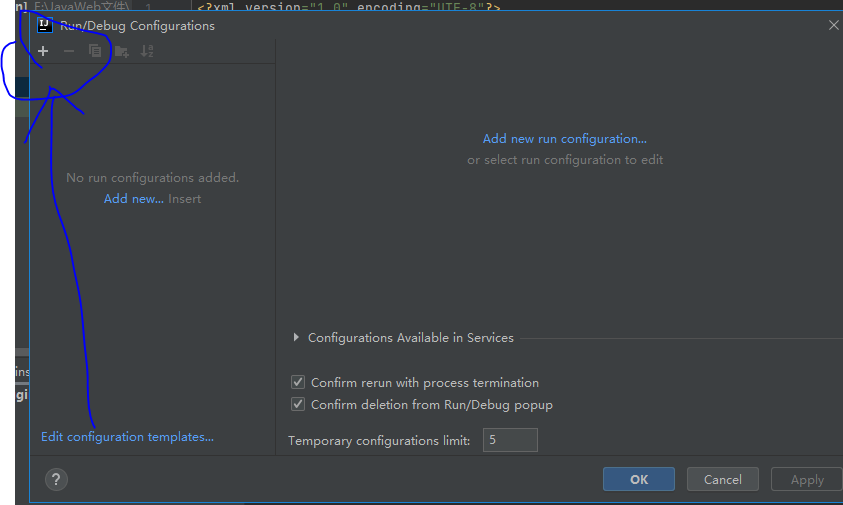Click 'or select run configuration to edit' text

[x=565, y=160]
